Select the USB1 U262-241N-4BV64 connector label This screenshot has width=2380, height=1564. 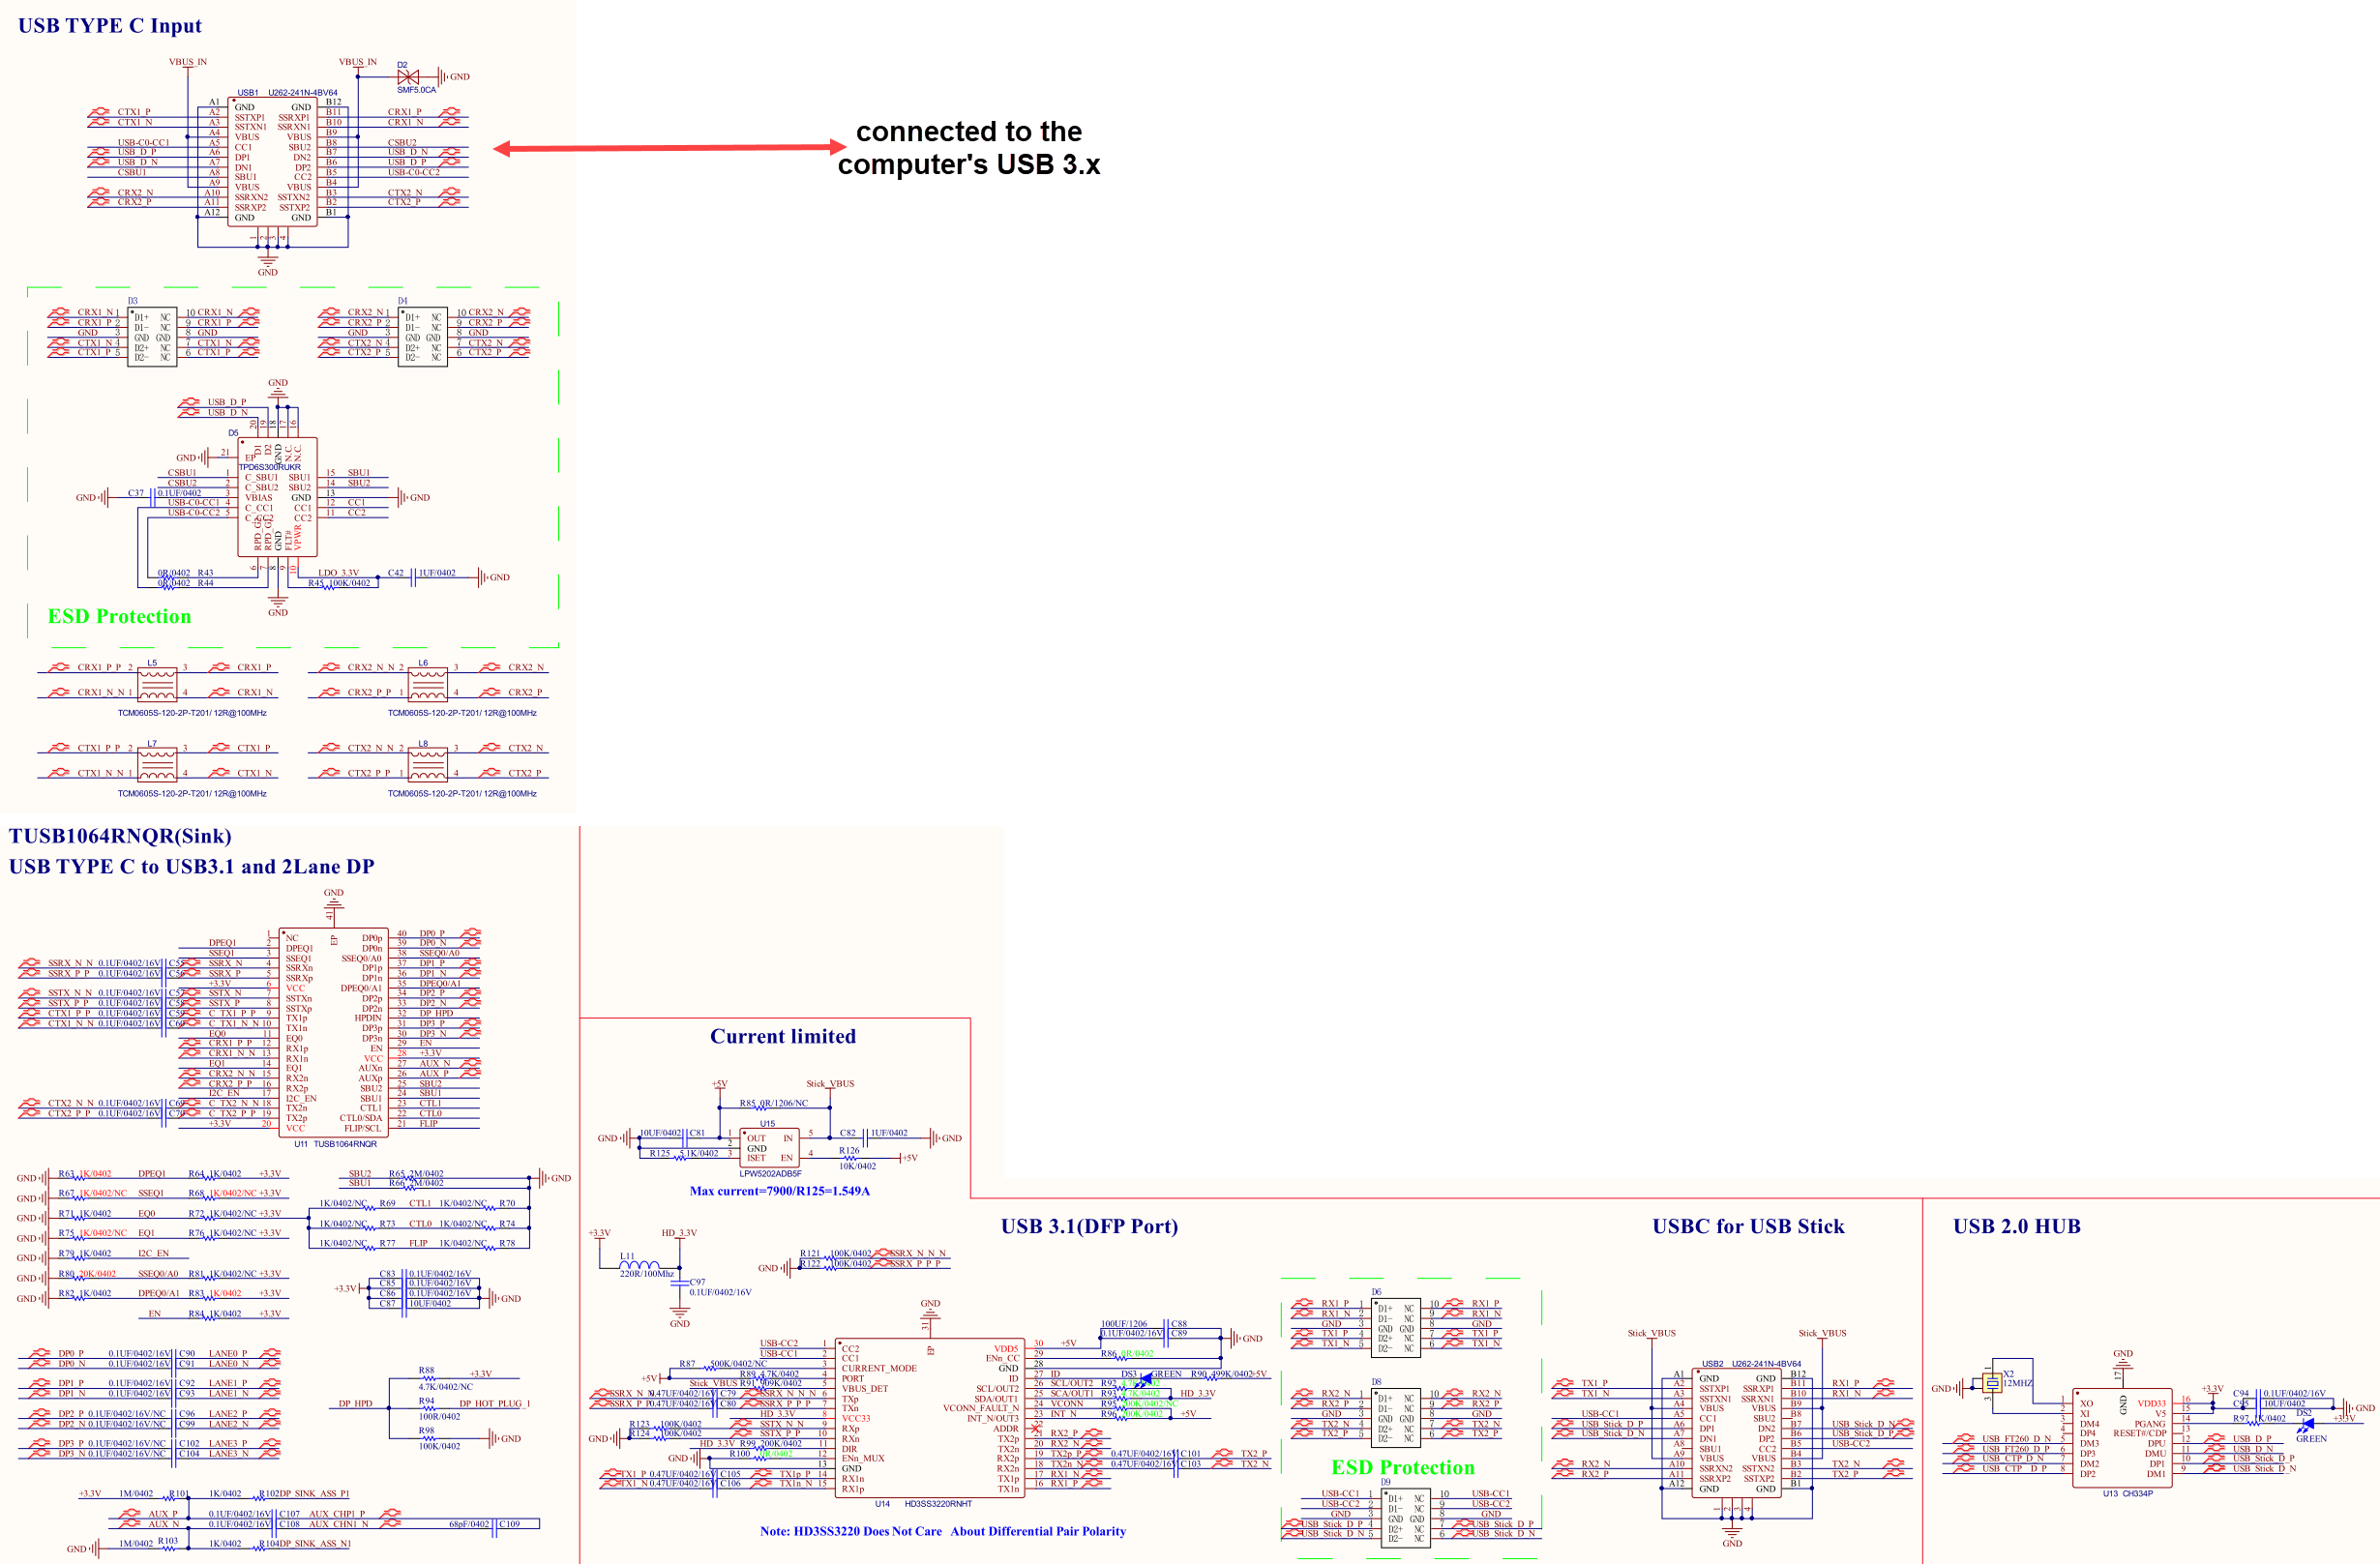287,93
